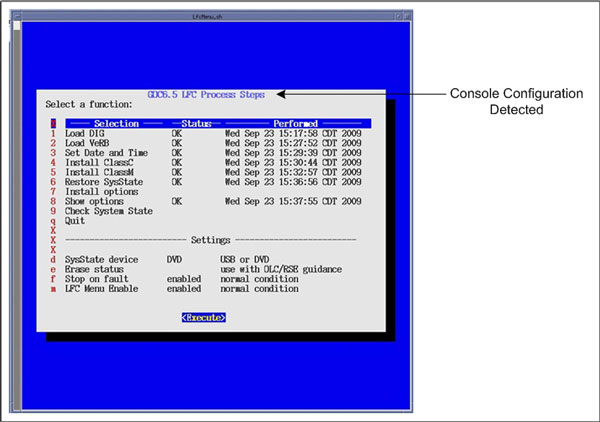Select Install ClassC step

coord(98,162)
